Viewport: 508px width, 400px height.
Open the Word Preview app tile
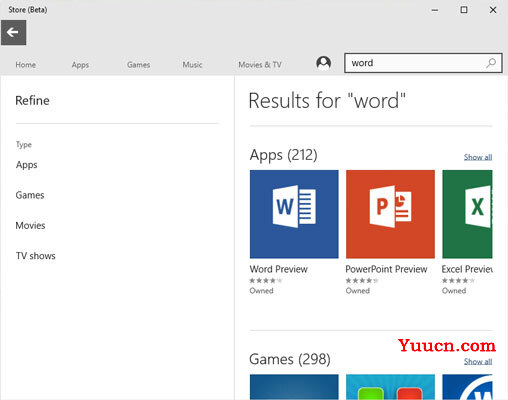pos(294,214)
